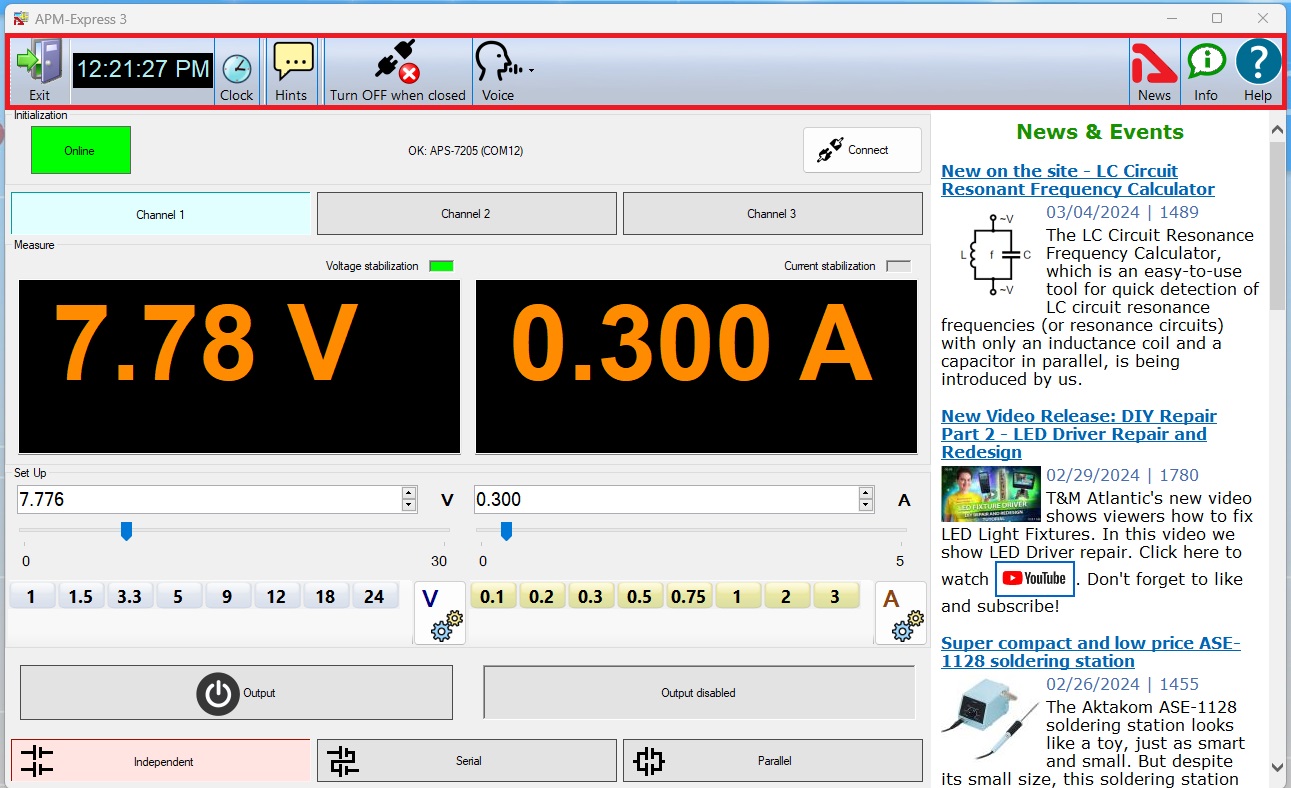This screenshot has width=1291, height=788.
Task: Select Independent channel mode
Action: [x=160, y=761]
